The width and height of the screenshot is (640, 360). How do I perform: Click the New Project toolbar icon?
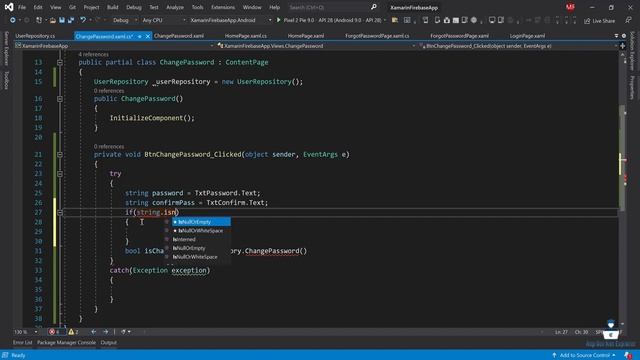pos(39,20)
